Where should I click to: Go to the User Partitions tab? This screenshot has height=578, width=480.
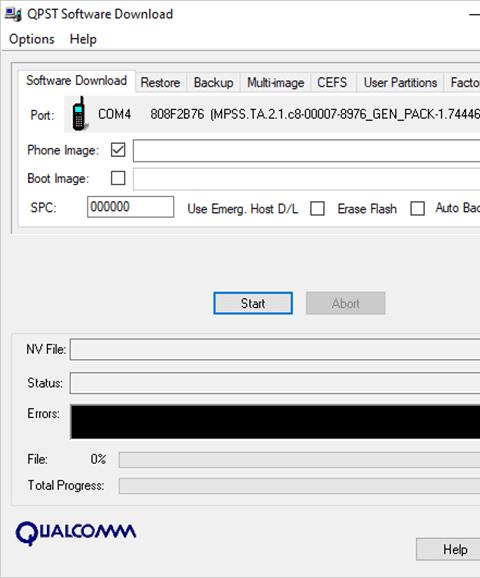(400, 83)
